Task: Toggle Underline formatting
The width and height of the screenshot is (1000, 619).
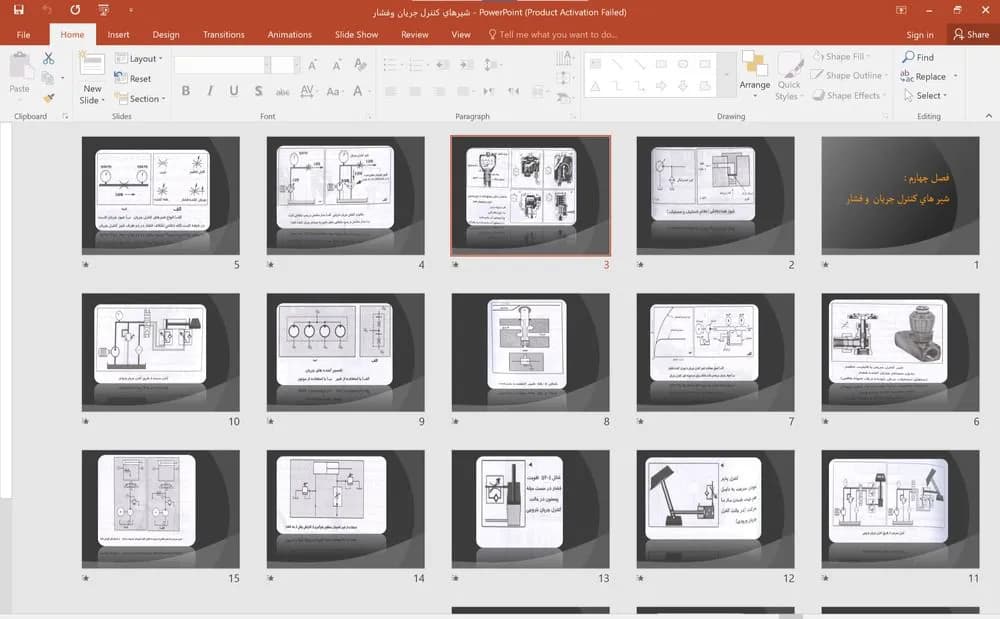Action: (234, 91)
